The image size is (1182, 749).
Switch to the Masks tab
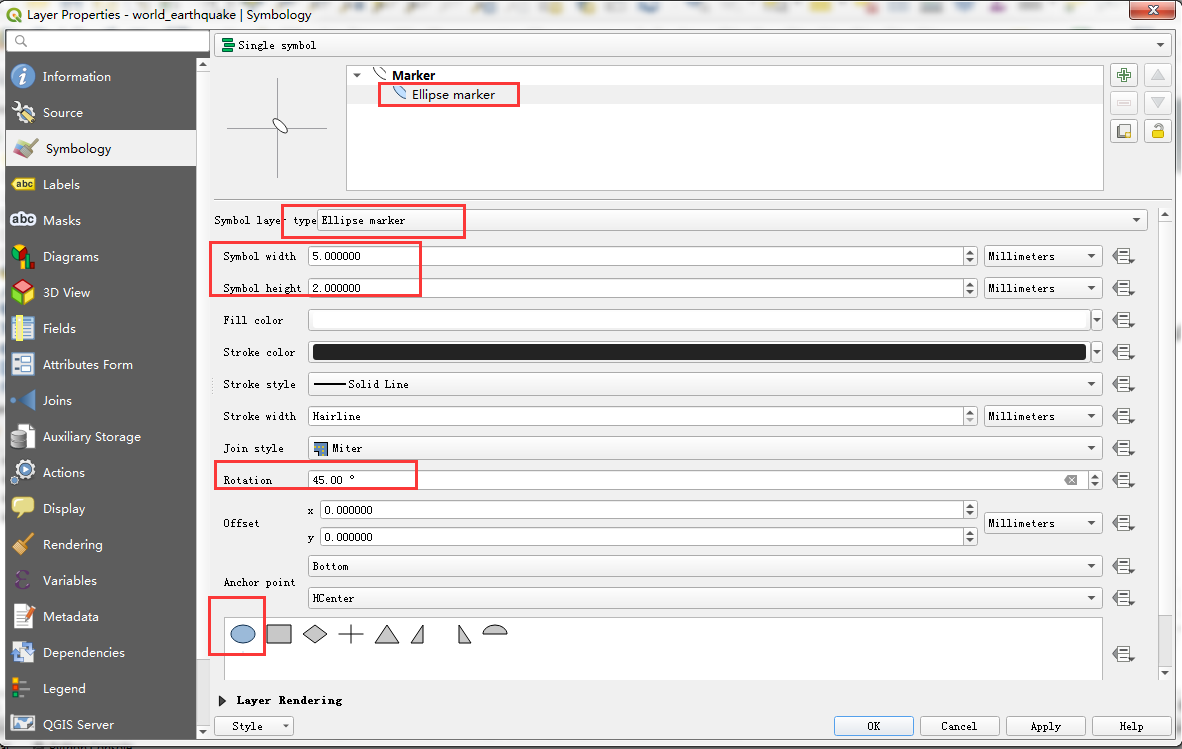pos(101,221)
